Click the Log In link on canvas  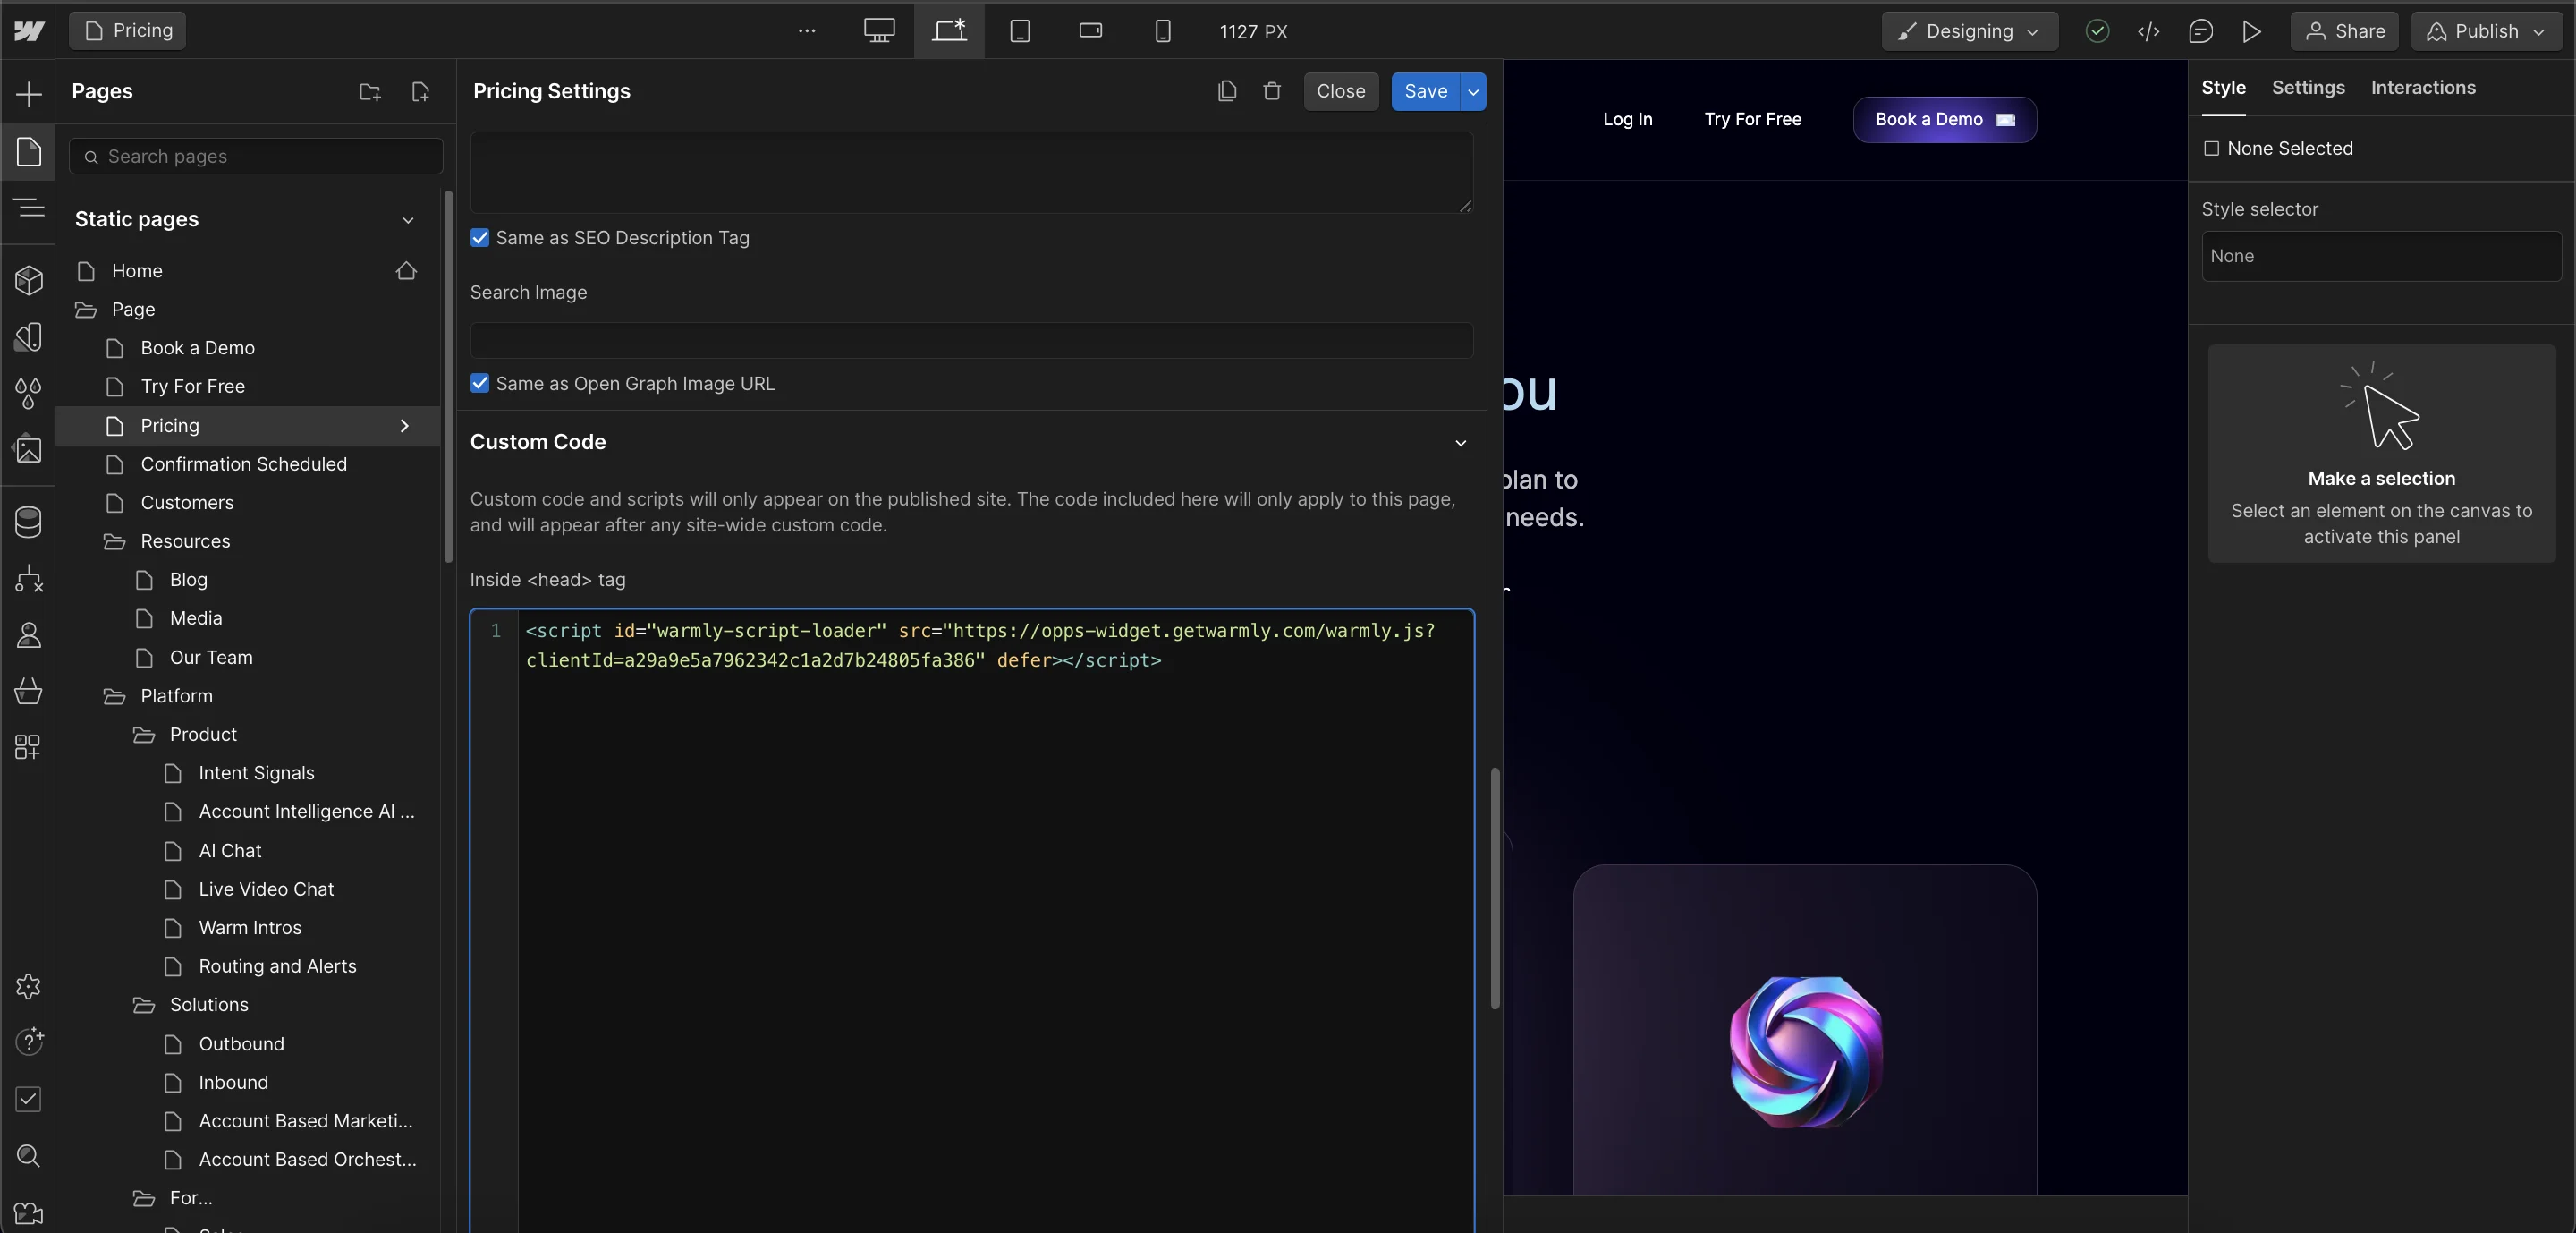click(x=1628, y=119)
